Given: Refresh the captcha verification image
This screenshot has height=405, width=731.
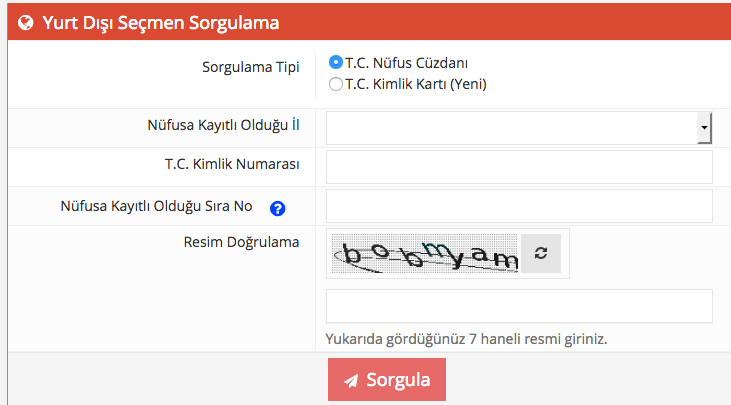Looking at the screenshot, I should click(x=541, y=254).
